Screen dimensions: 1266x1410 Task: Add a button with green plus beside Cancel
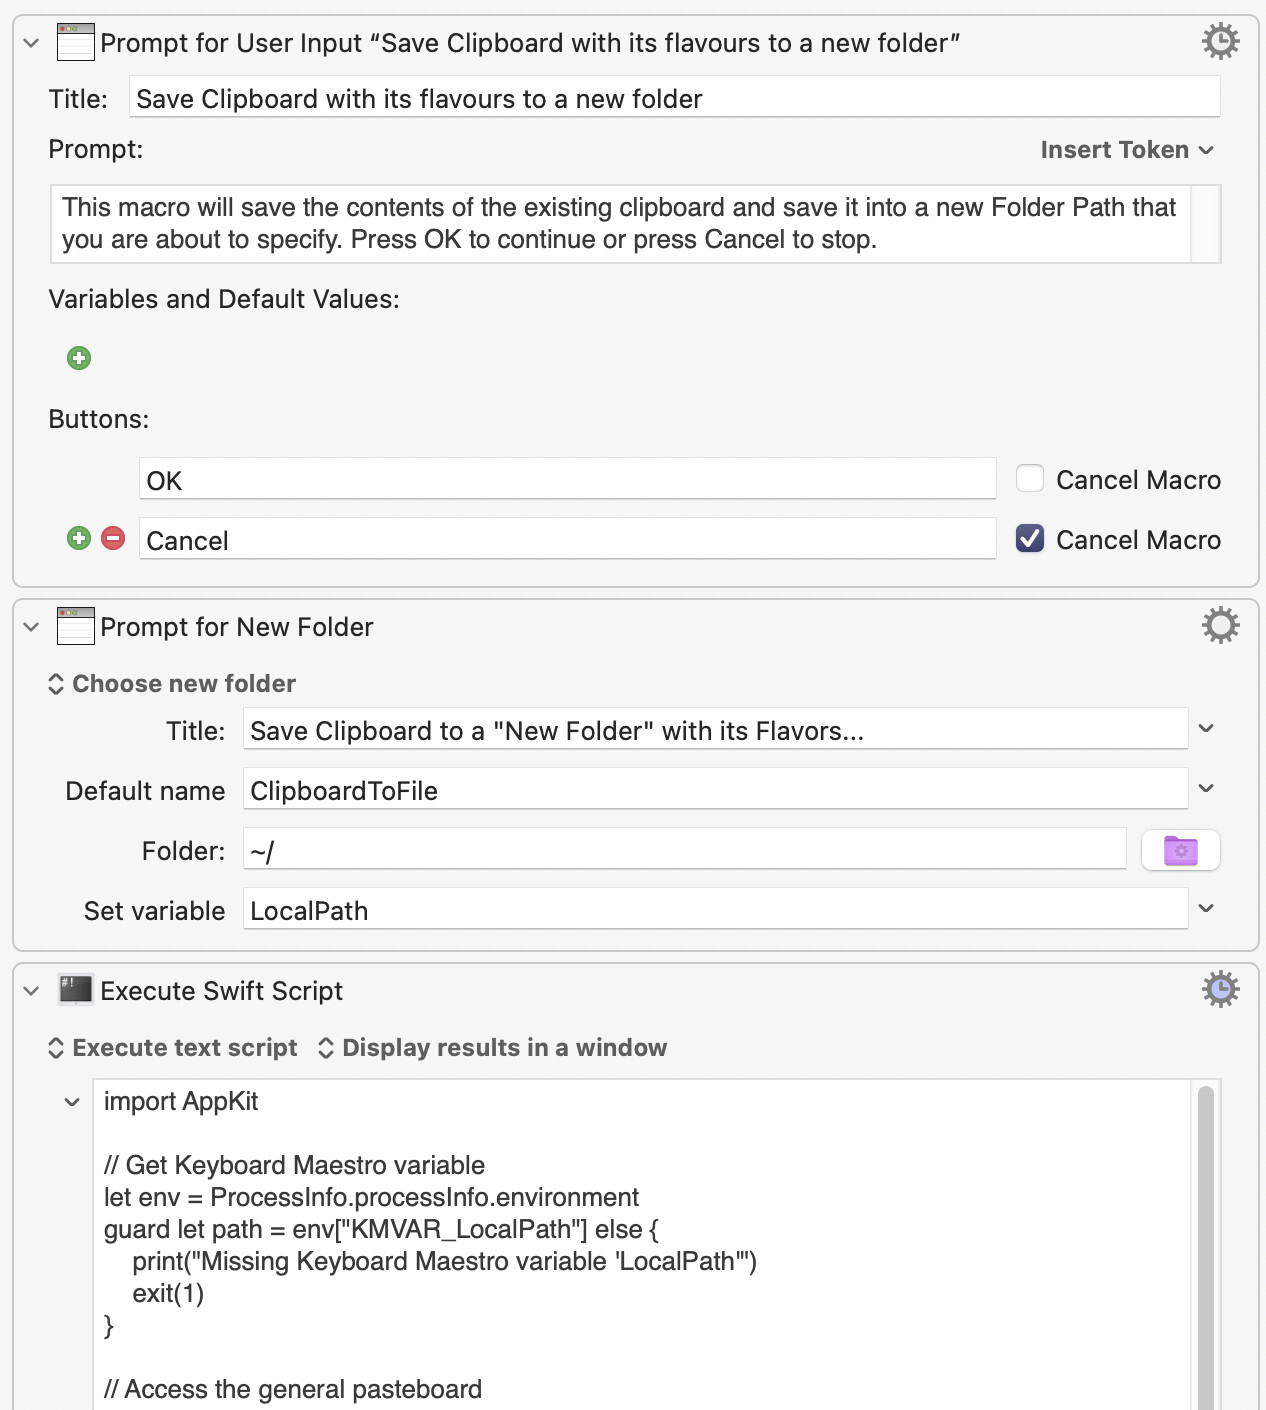click(x=79, y=539)
